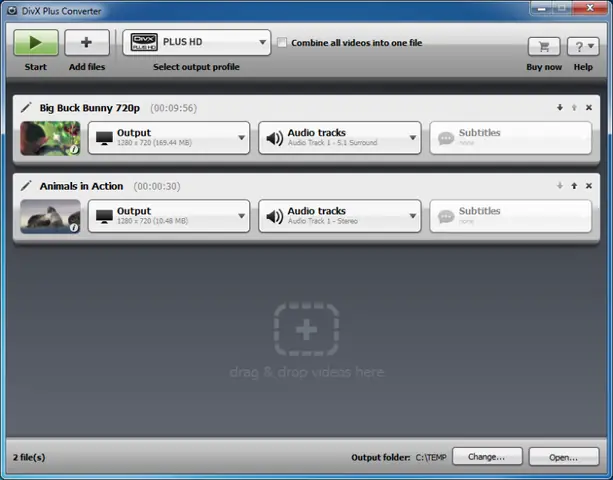Image resolution: width=613 pixels, height=480 pixels.
Task: Remove Big Buck Bunny 720p from the list
Action: [589, 108]
